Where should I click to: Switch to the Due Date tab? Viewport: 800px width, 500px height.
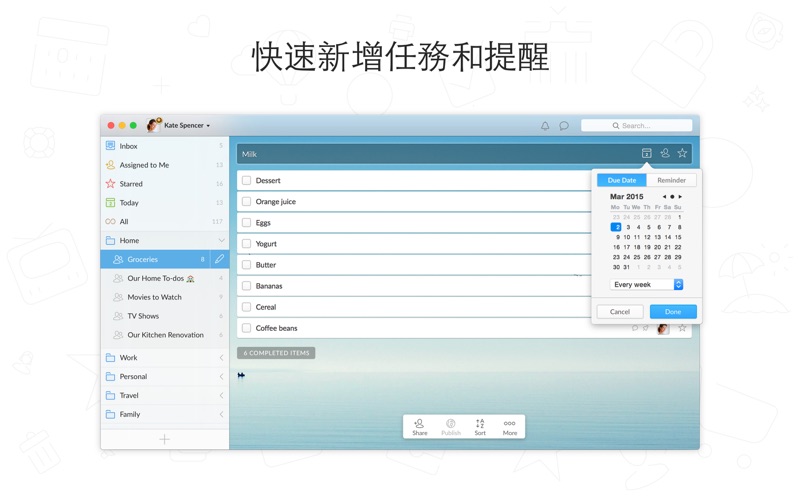tap(621, 180)
